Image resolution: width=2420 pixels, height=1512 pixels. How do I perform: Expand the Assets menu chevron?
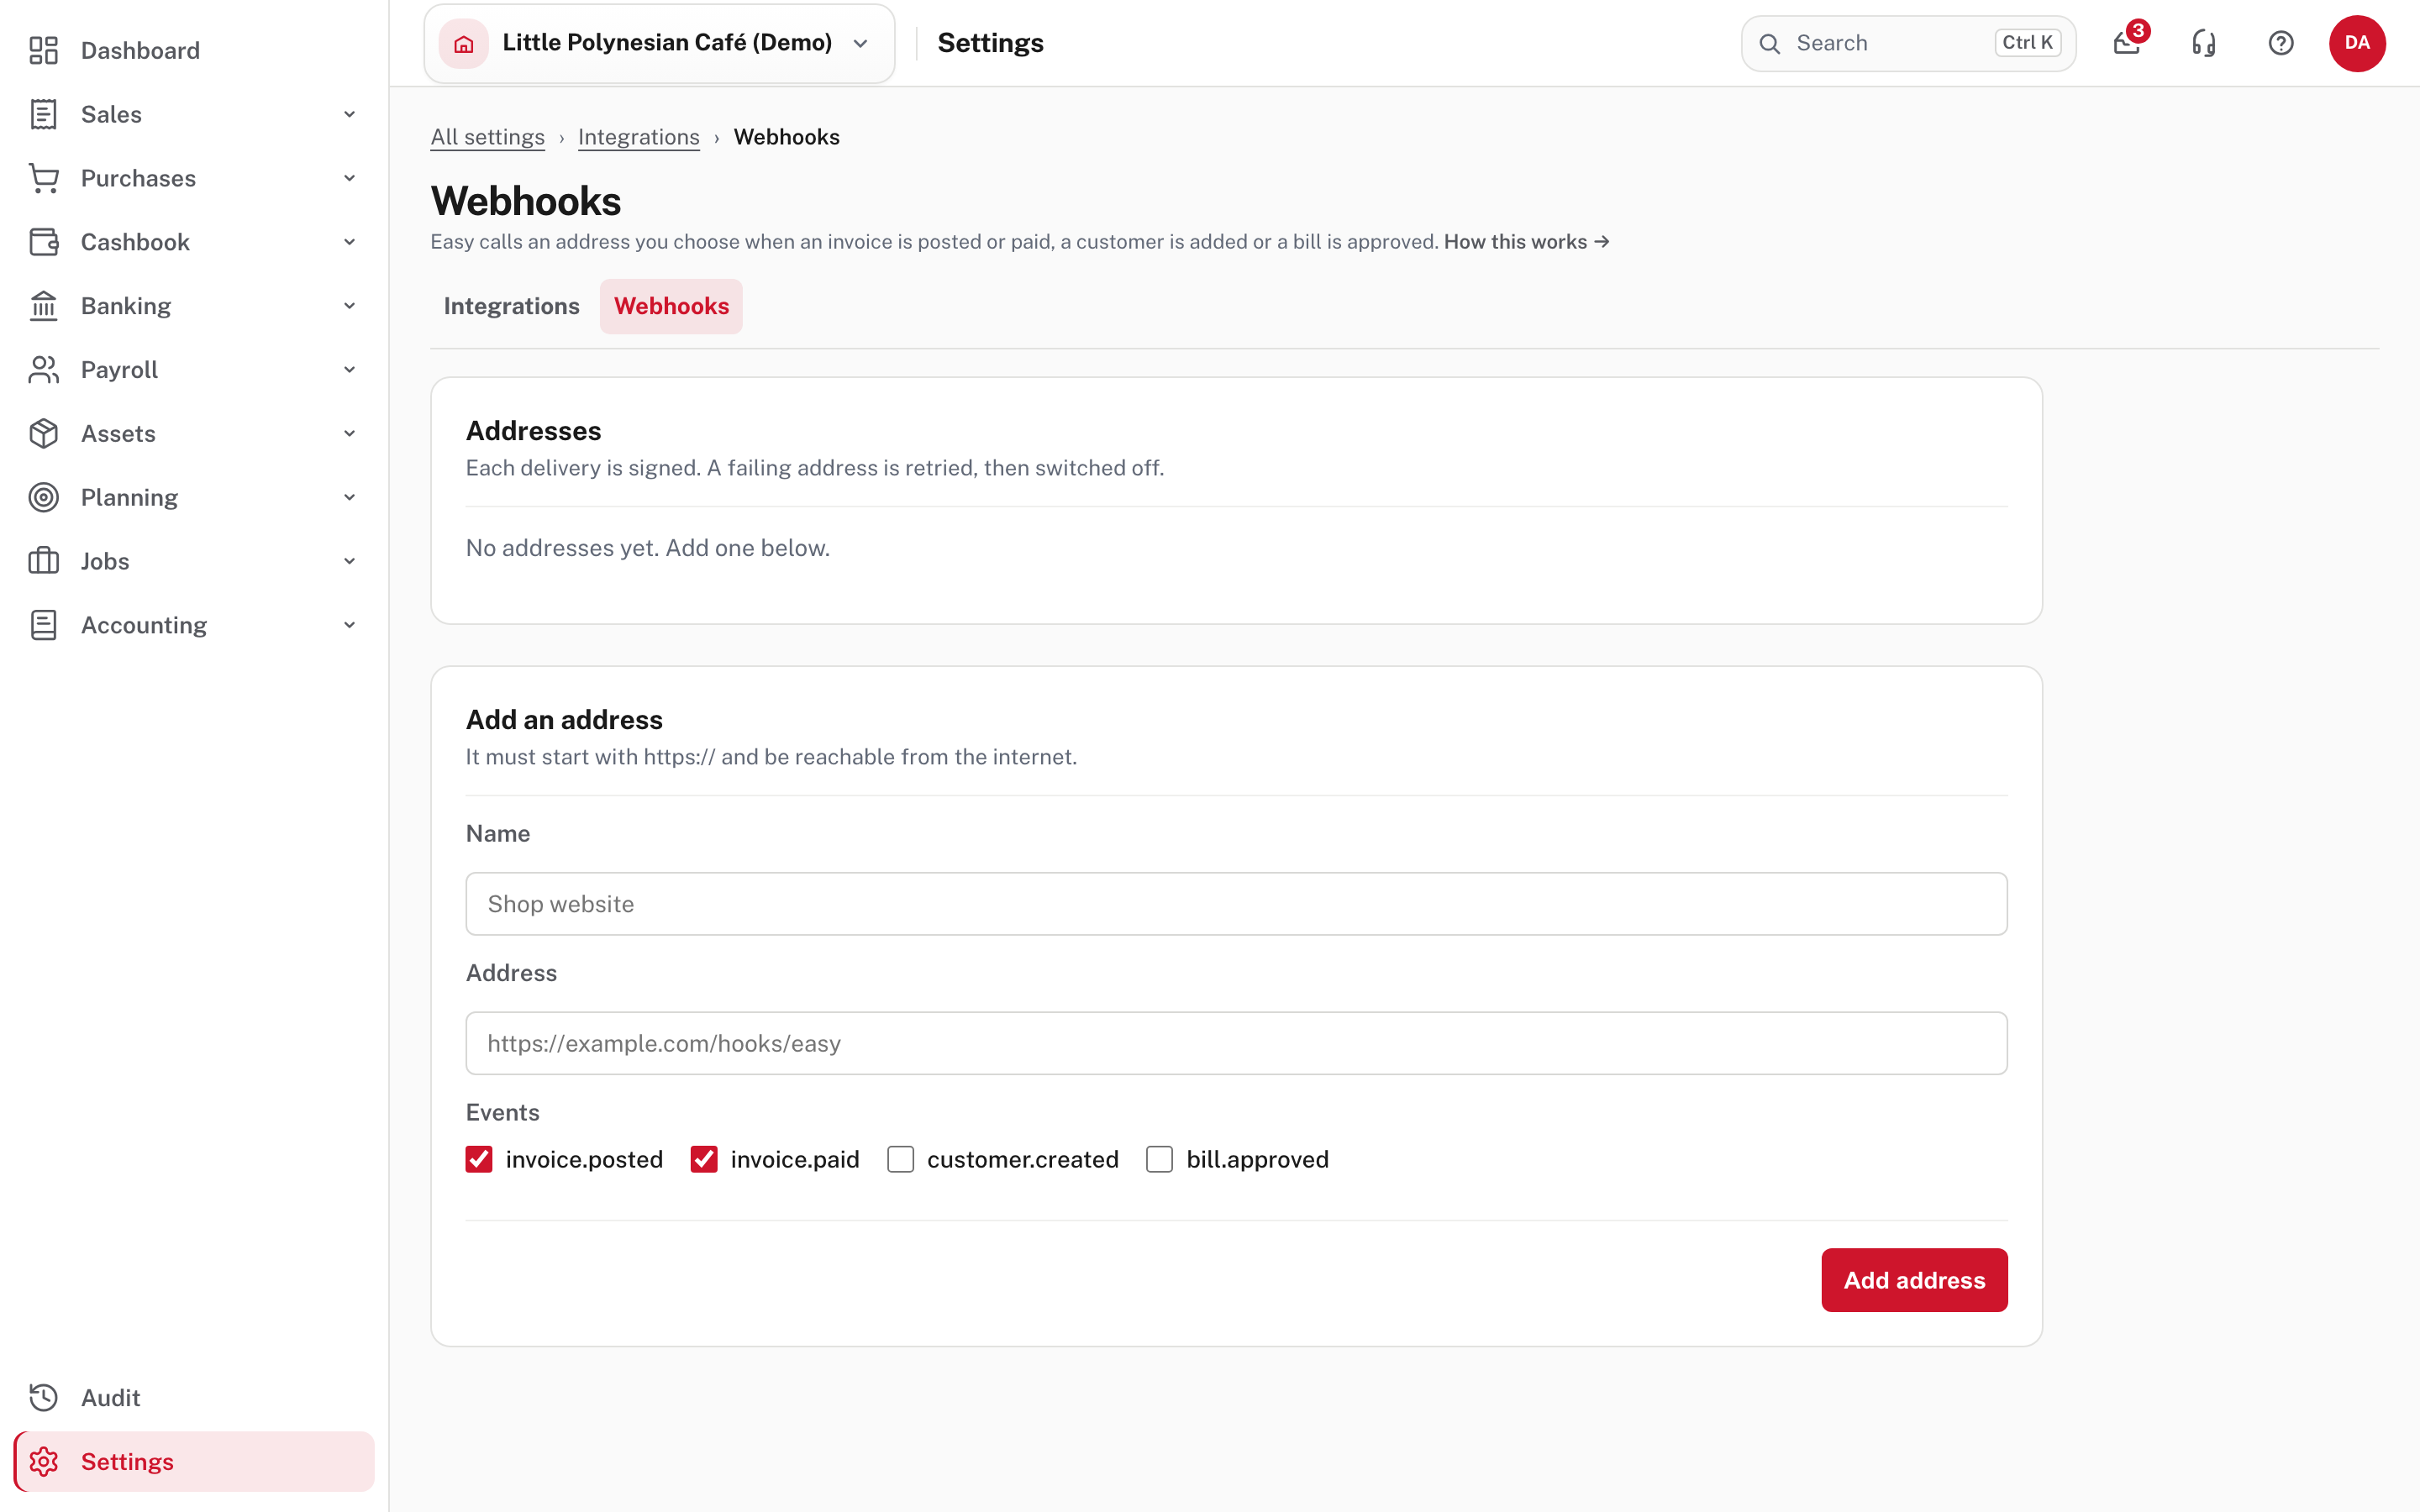349,433
